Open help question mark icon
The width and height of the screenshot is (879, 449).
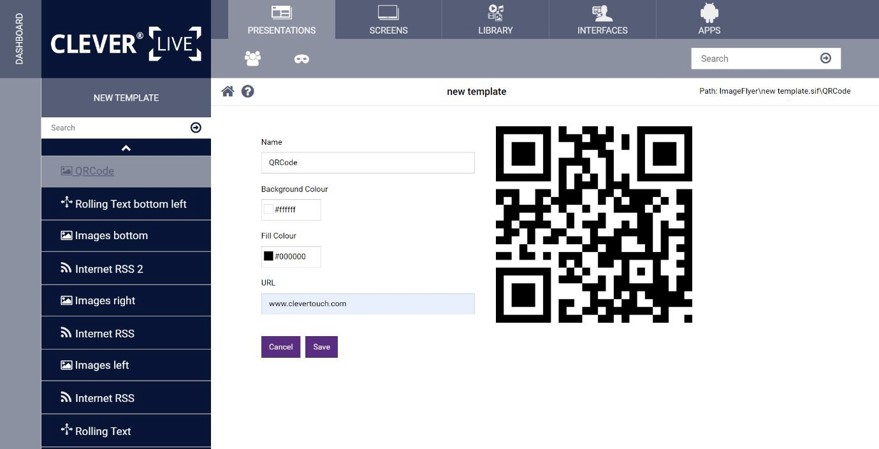pyautogui.click(x=248, y=91)
